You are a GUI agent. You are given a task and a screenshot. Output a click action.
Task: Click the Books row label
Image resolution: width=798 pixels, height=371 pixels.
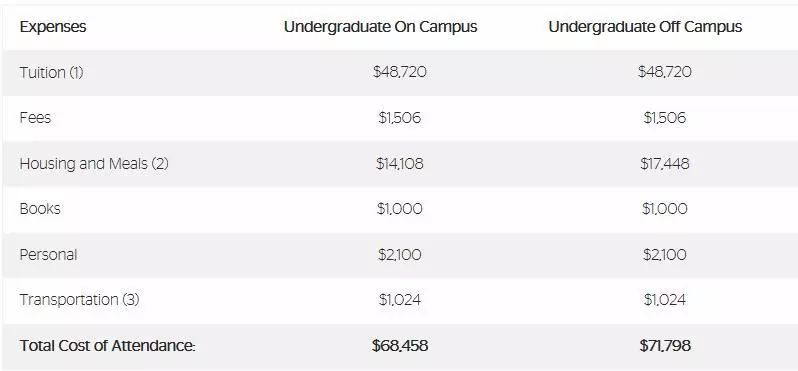[40, 209]
